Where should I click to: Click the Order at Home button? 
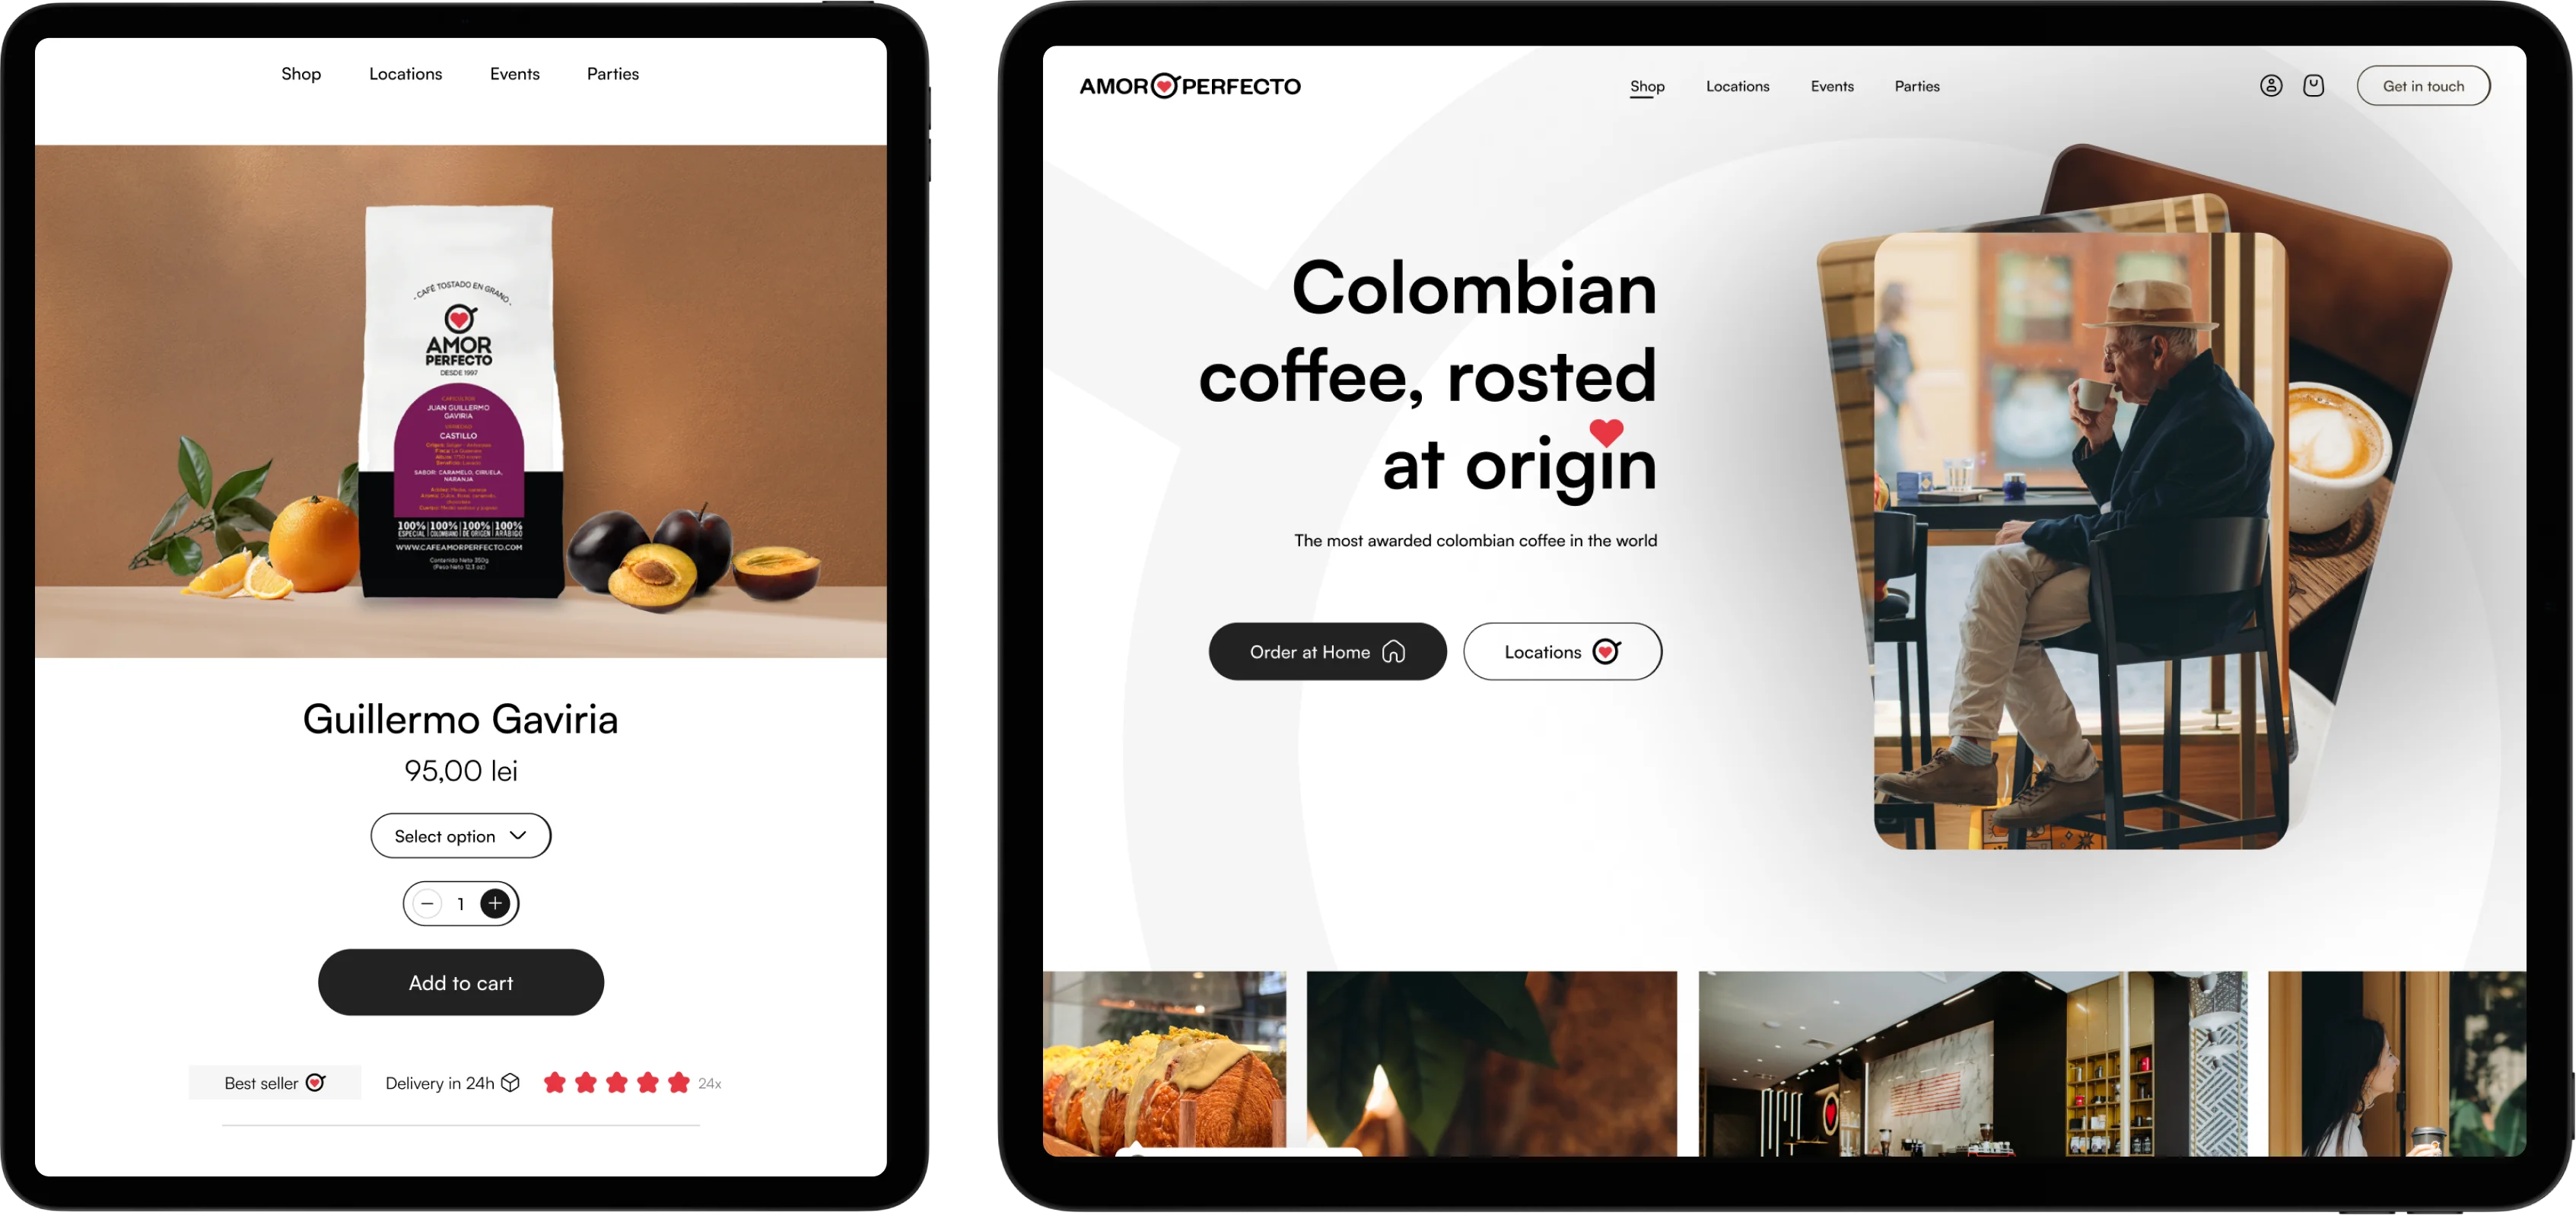pos(1328,651)
